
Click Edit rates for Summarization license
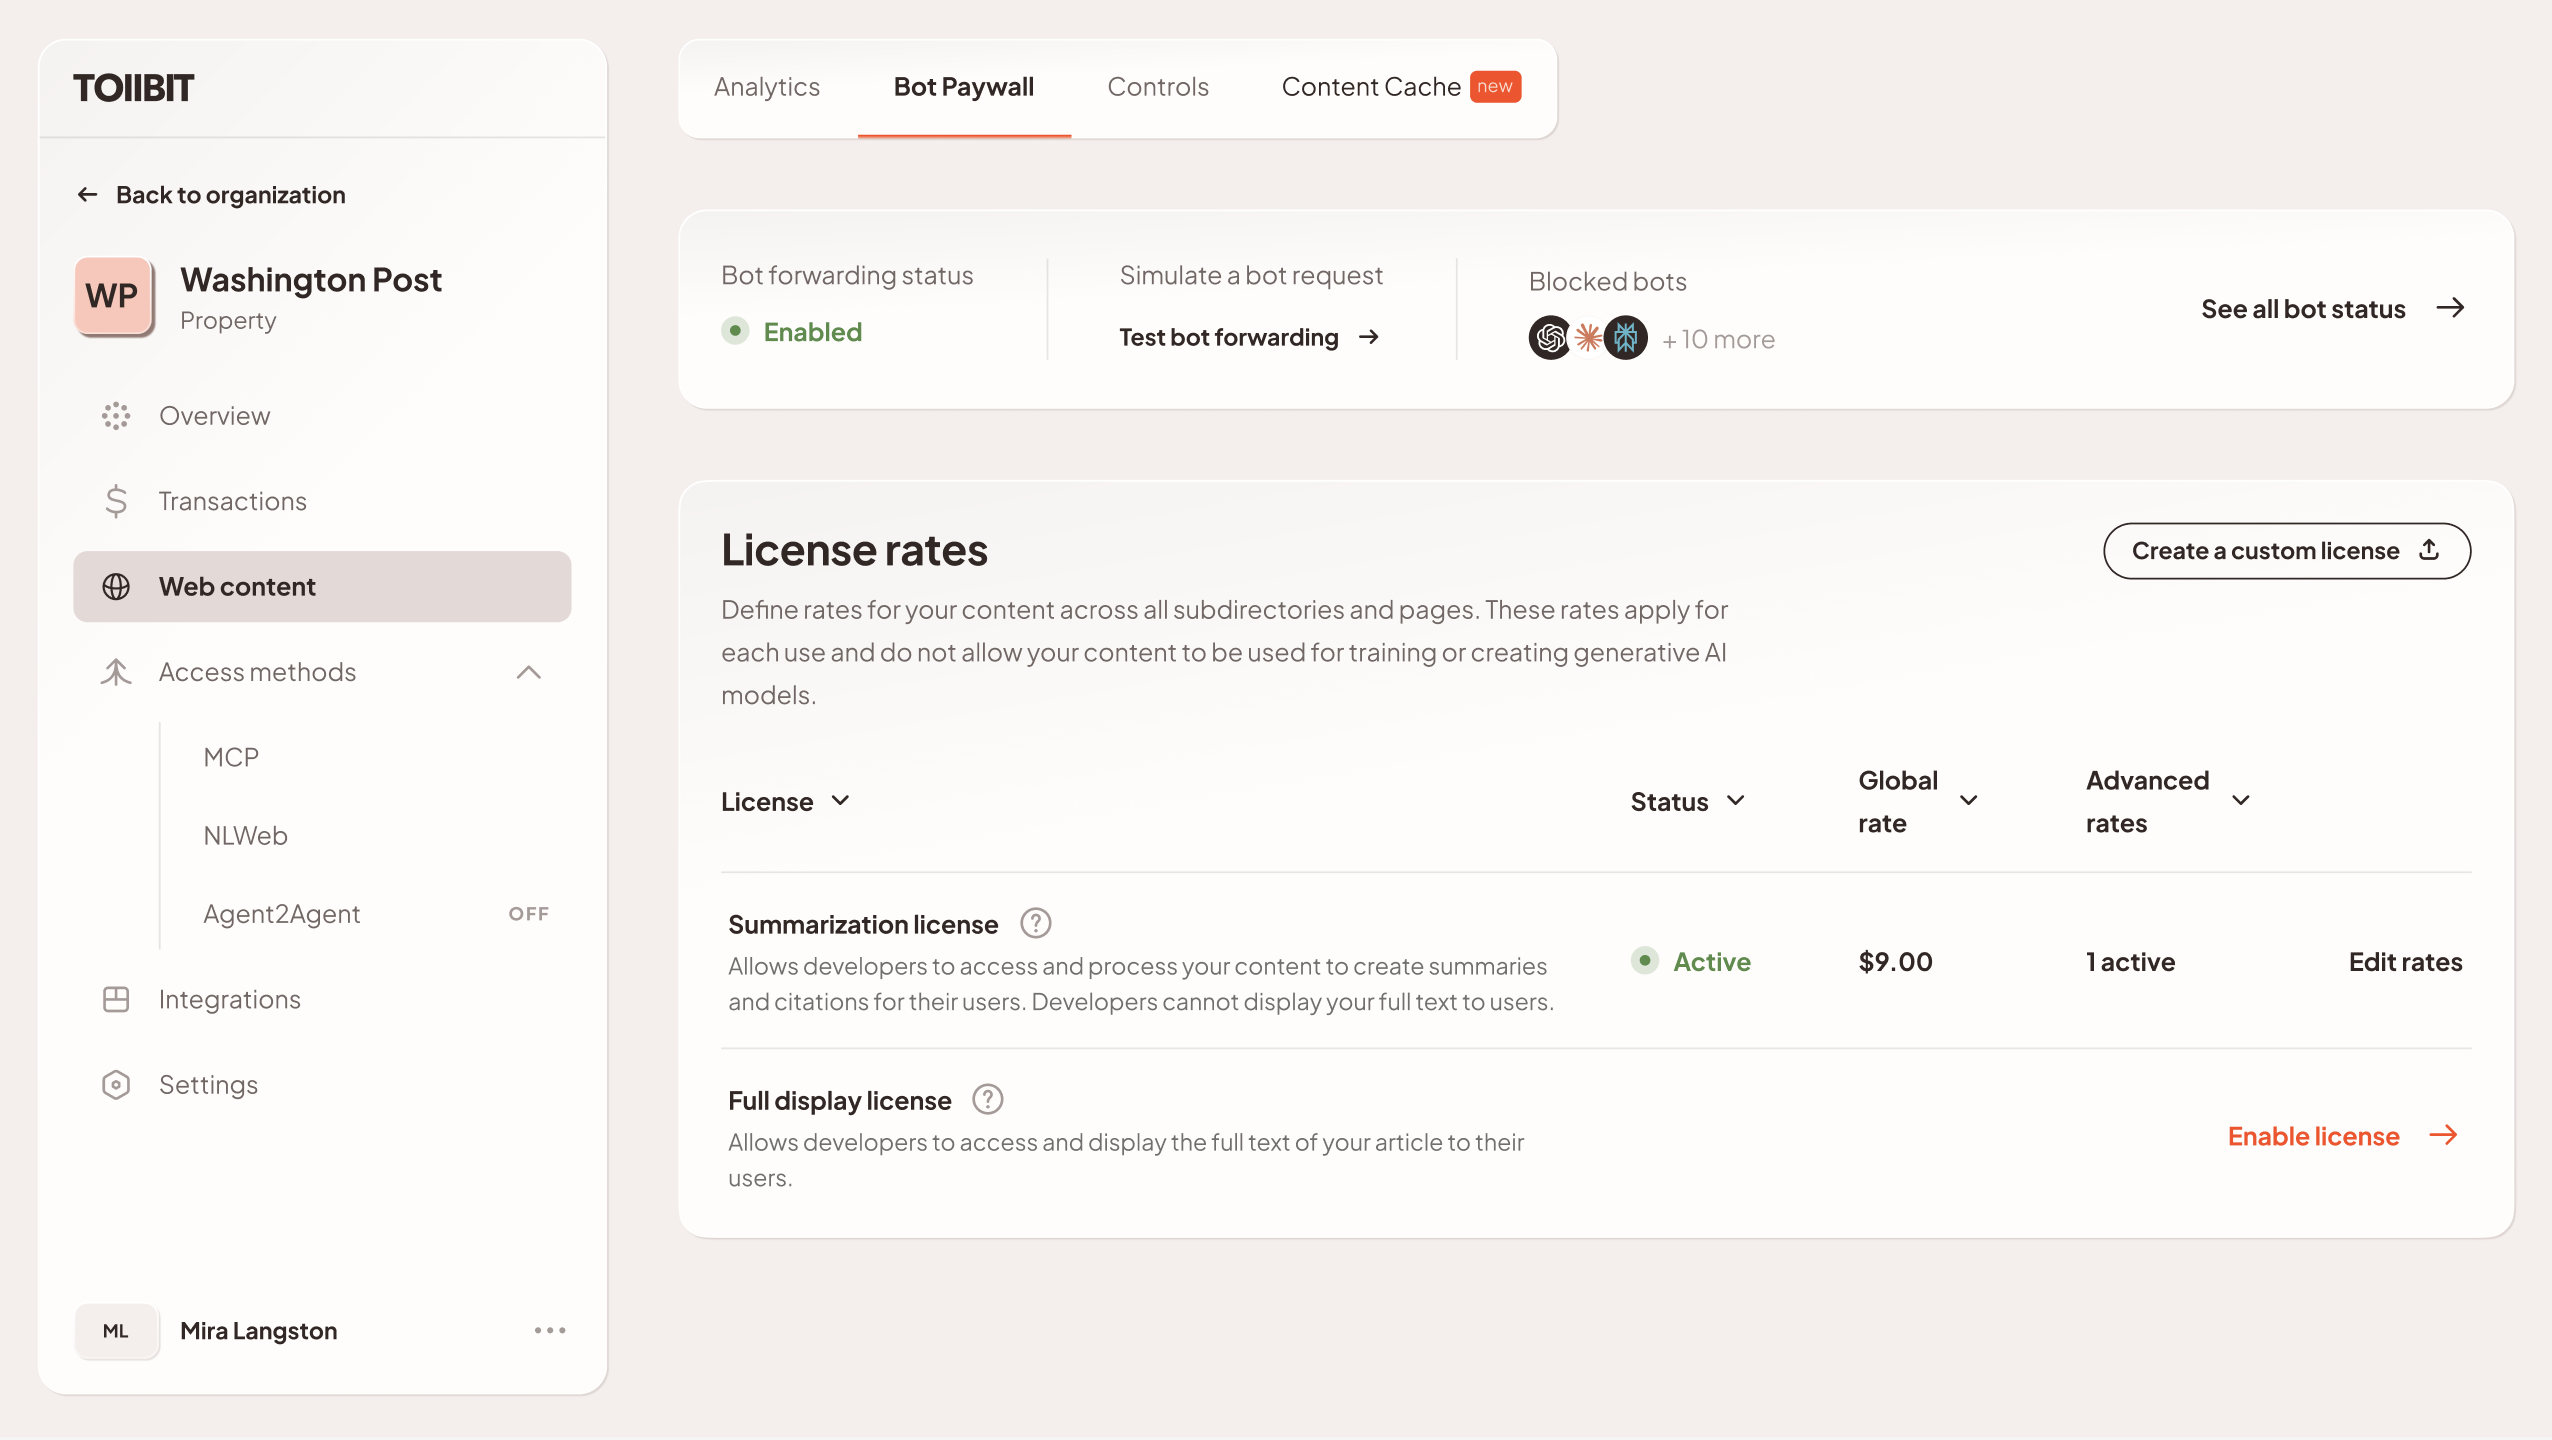[2404, 962]
